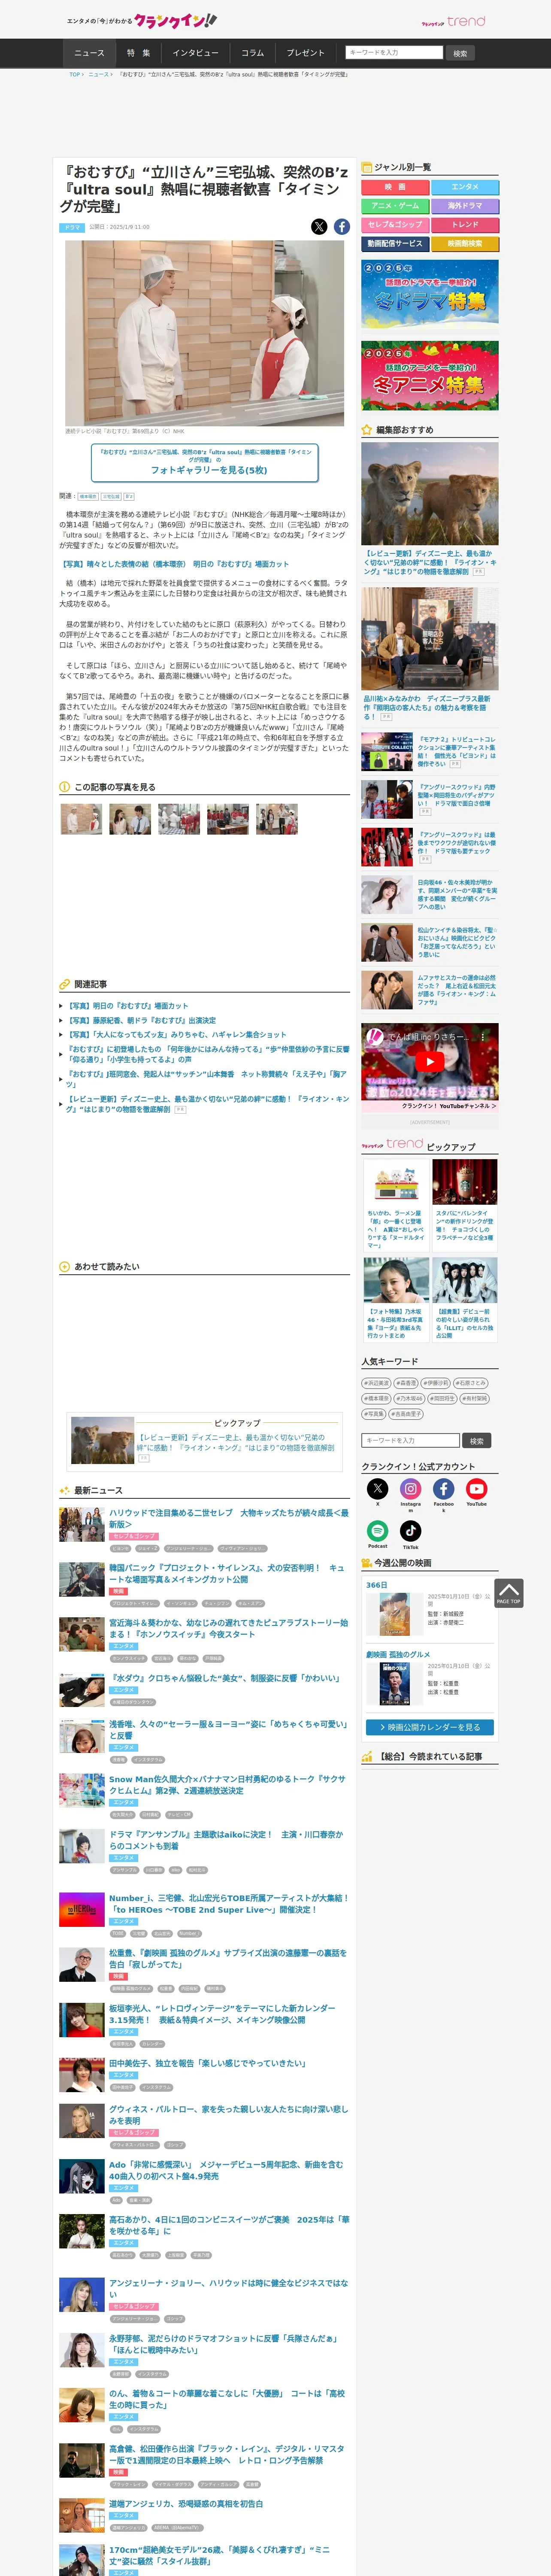
Task: Select the セレブ&ゴシップ genre button
Action: [395, 225]
